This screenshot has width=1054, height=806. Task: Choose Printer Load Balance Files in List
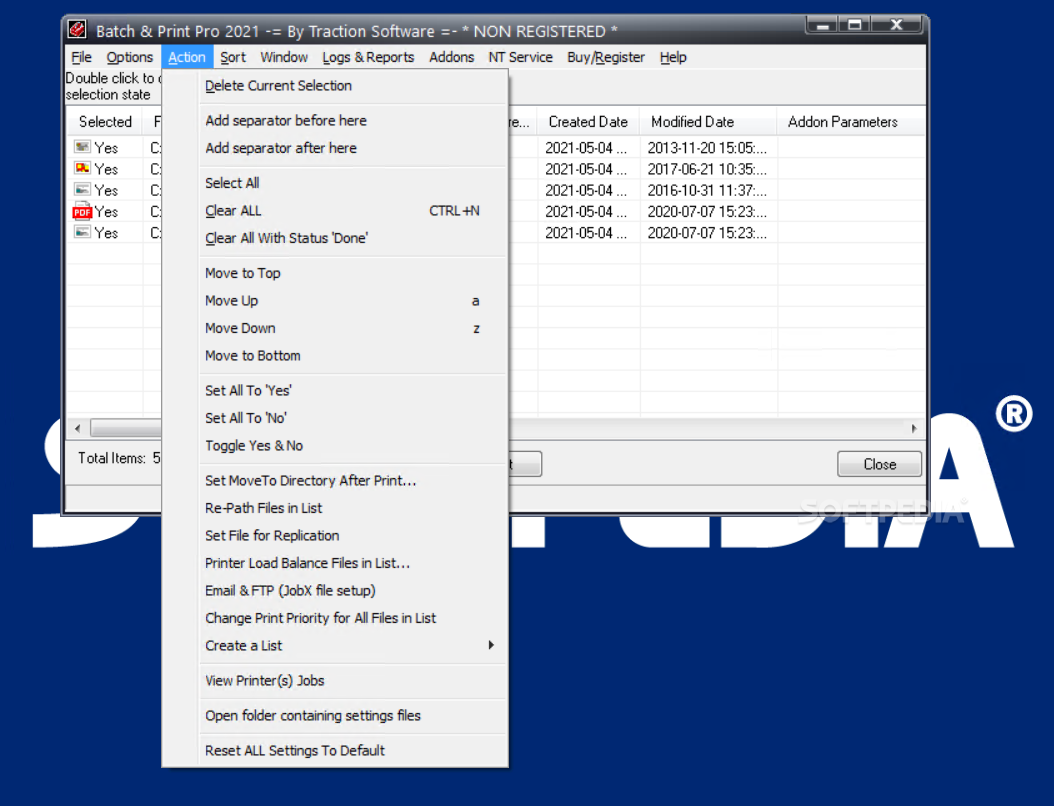click(335, 563)
